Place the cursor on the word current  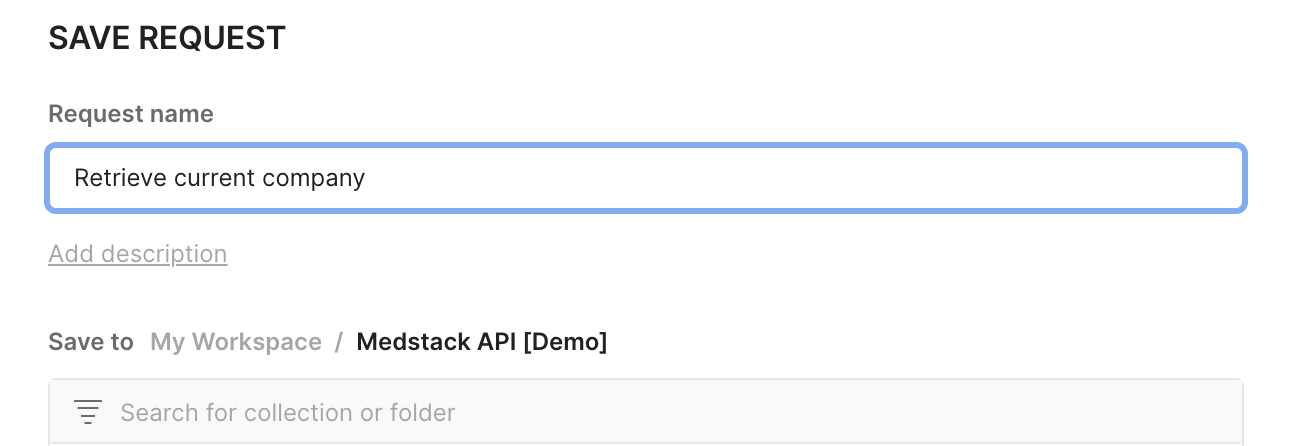[214, 179]
